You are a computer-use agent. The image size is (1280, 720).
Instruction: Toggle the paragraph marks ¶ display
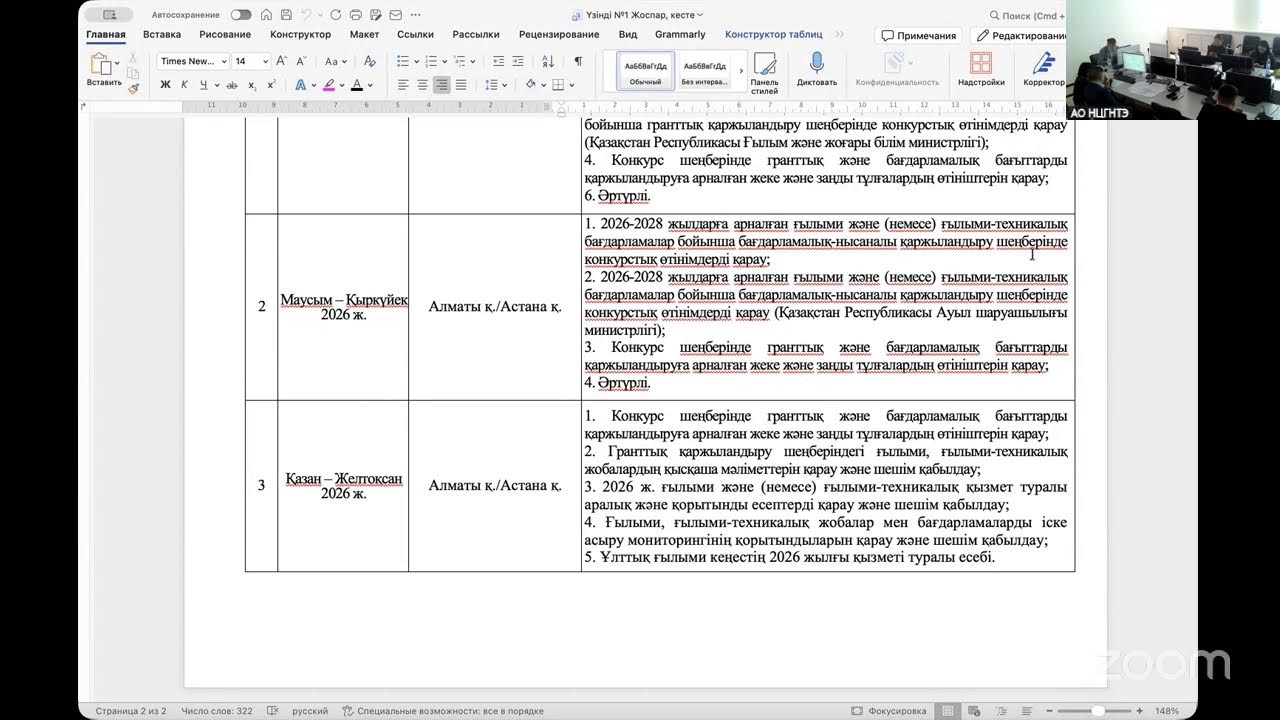click(577, 61)
